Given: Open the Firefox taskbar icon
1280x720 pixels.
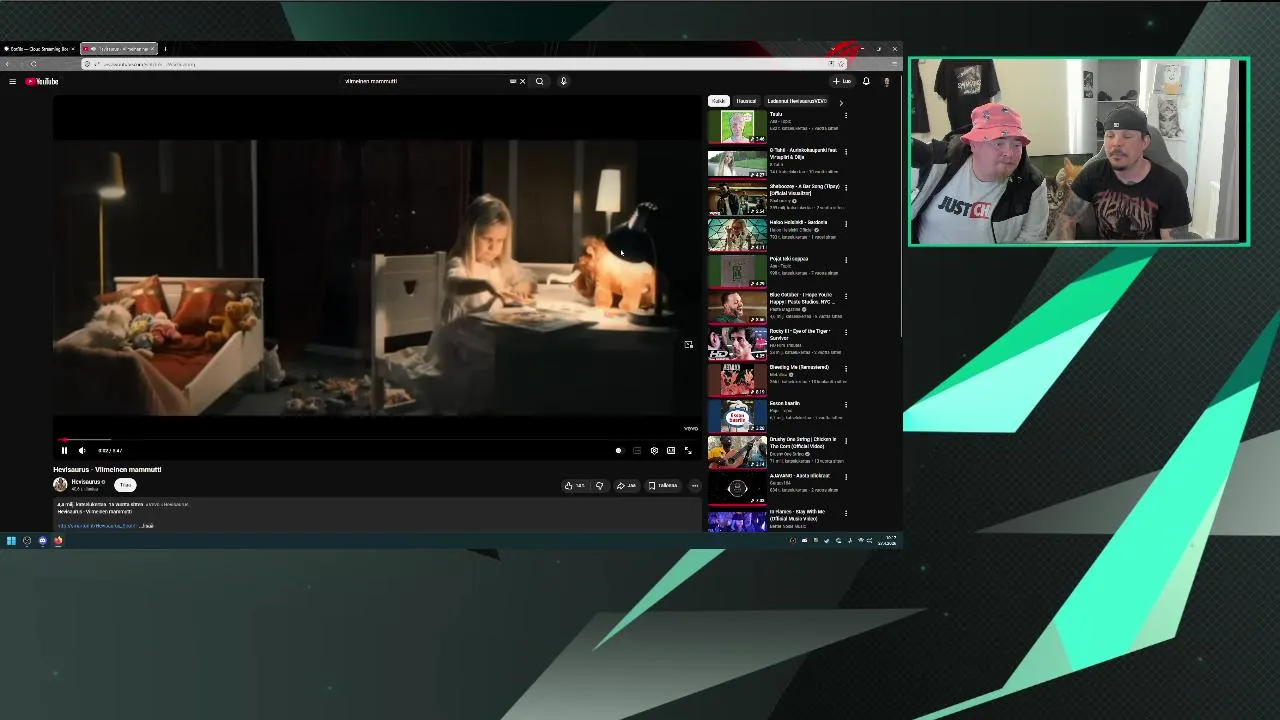Looking at the screenshot, I should [58, 541].
